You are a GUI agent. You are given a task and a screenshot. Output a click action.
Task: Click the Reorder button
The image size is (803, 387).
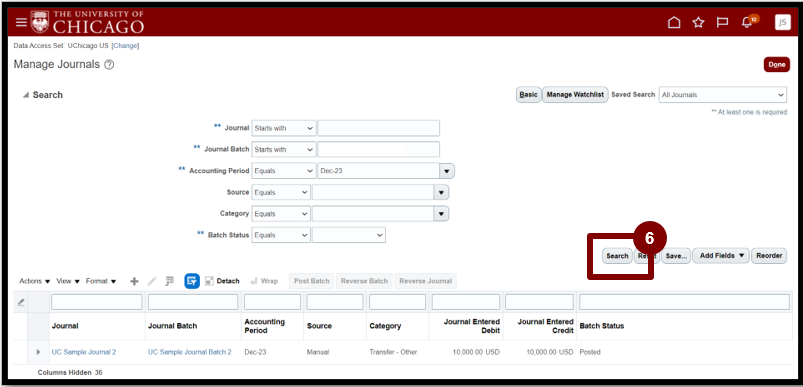pyautogui.click(x=769, y=256)
